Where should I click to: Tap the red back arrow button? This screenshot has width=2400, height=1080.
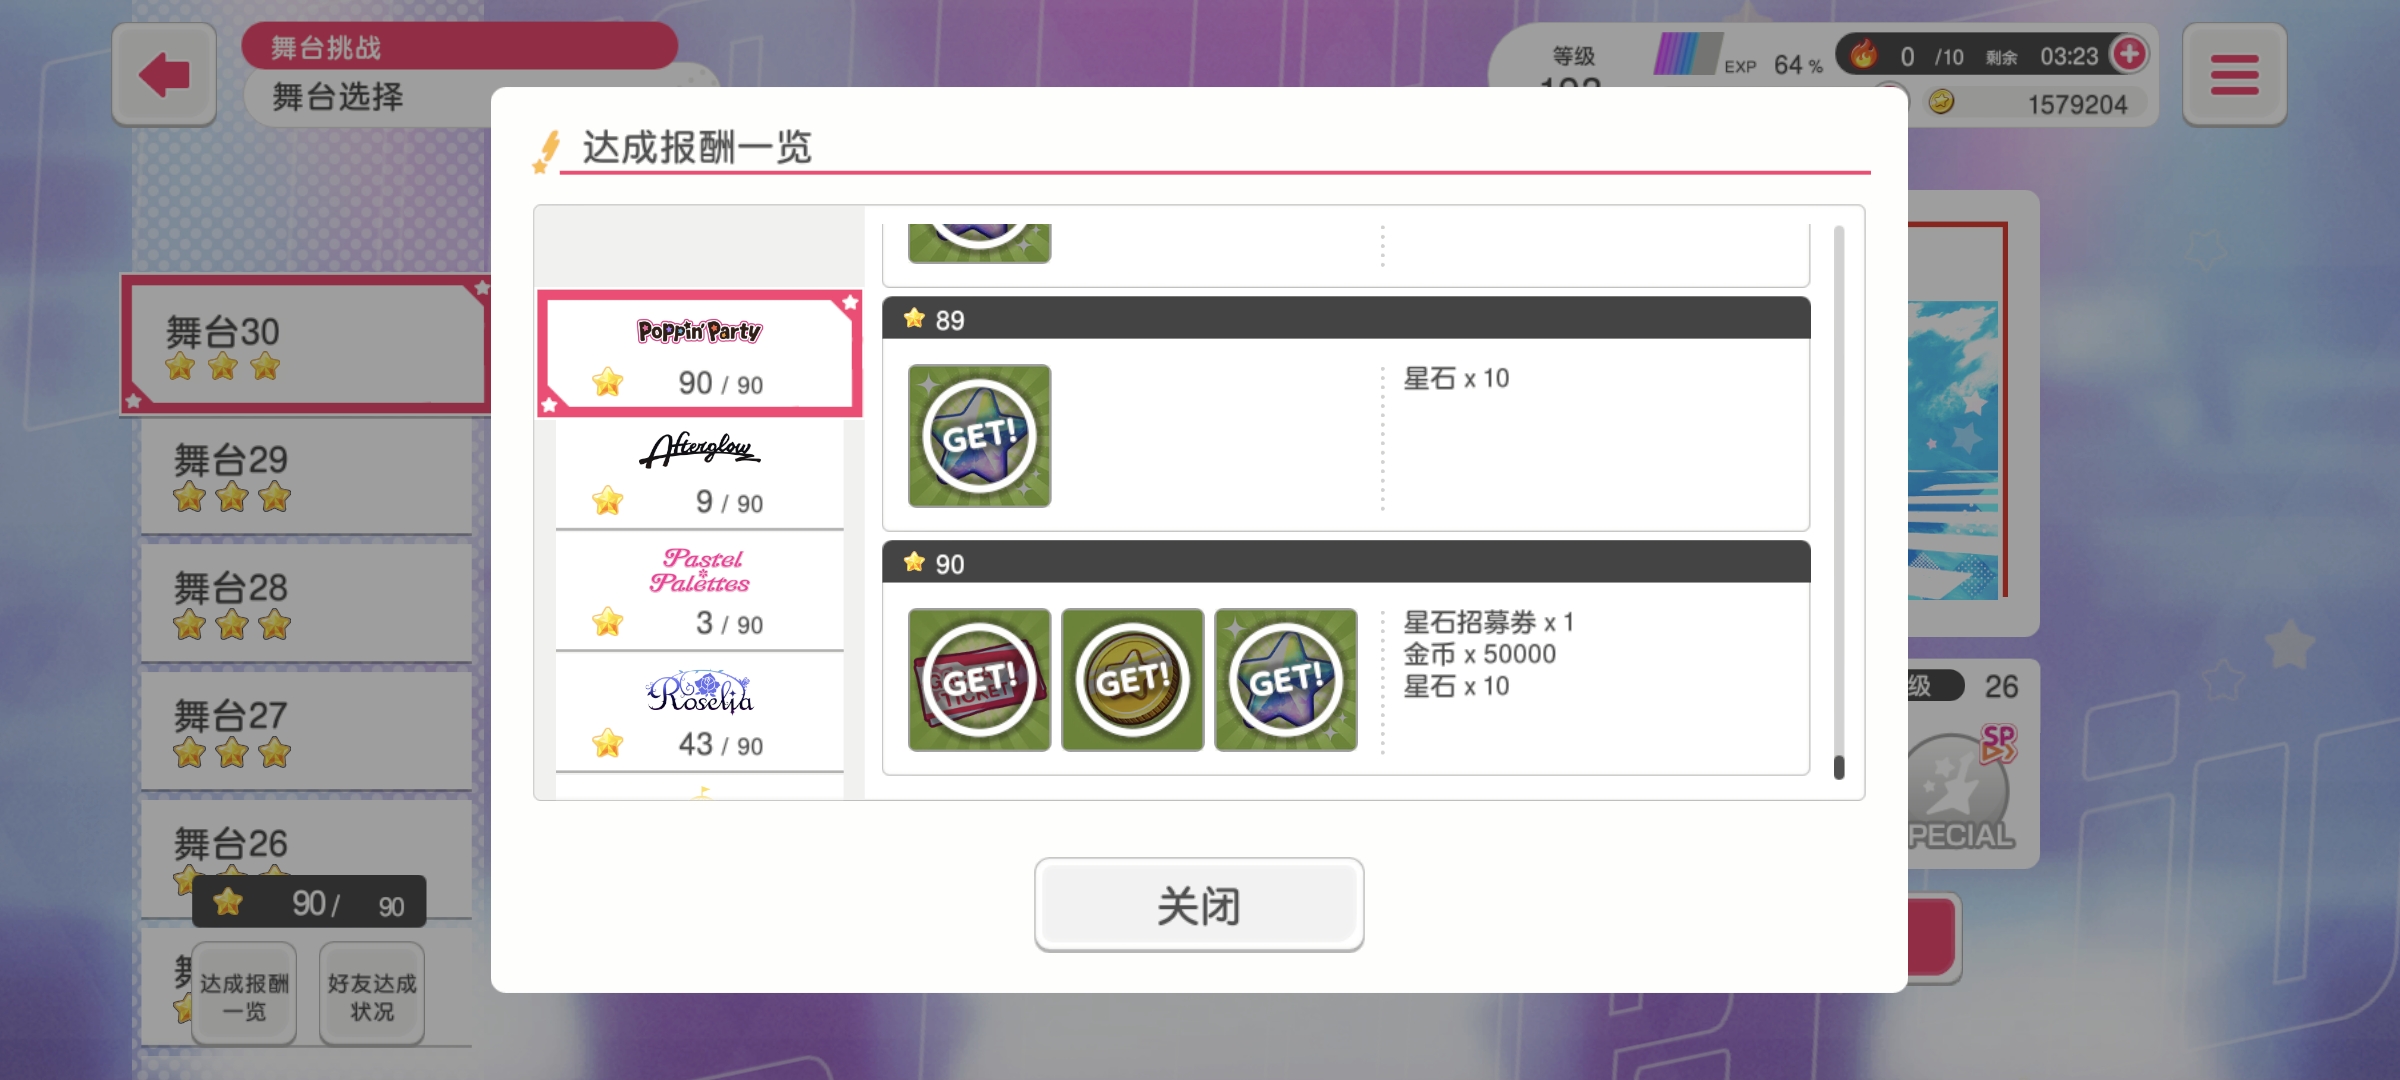click(164, 75)
